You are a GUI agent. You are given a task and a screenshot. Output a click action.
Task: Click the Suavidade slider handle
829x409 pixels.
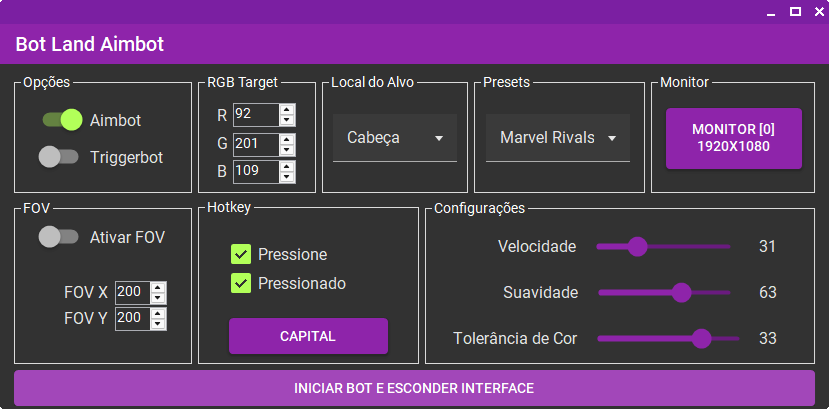pos(682,293)
